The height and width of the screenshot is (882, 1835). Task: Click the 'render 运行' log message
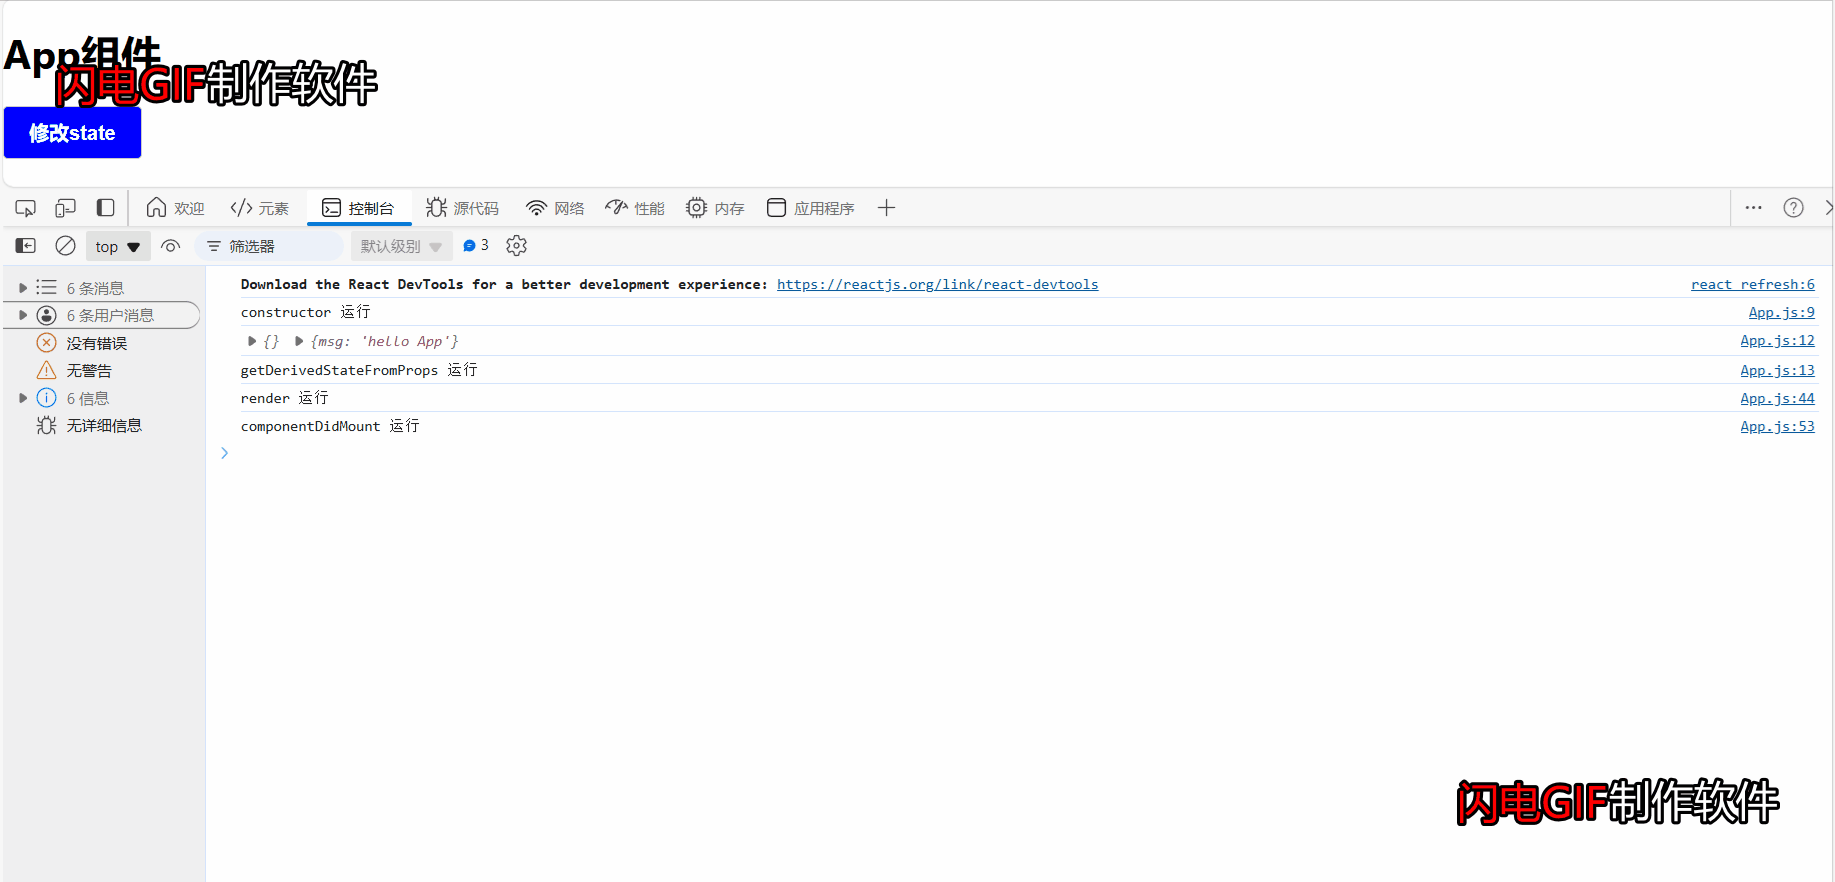[284, 398]
